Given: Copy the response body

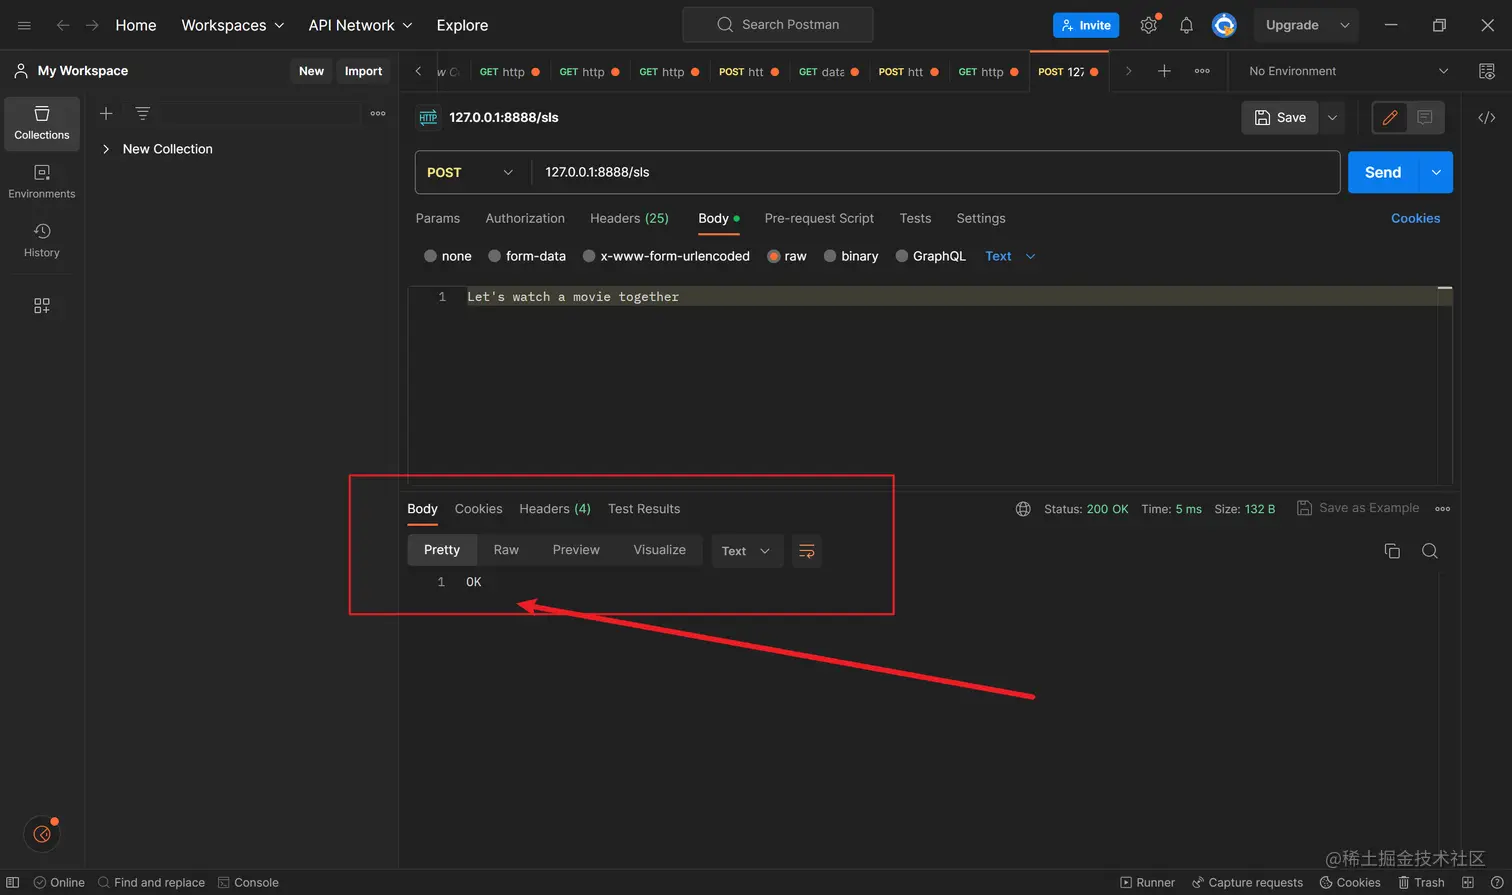Looking at the screenshot, I should point(1392,551).
